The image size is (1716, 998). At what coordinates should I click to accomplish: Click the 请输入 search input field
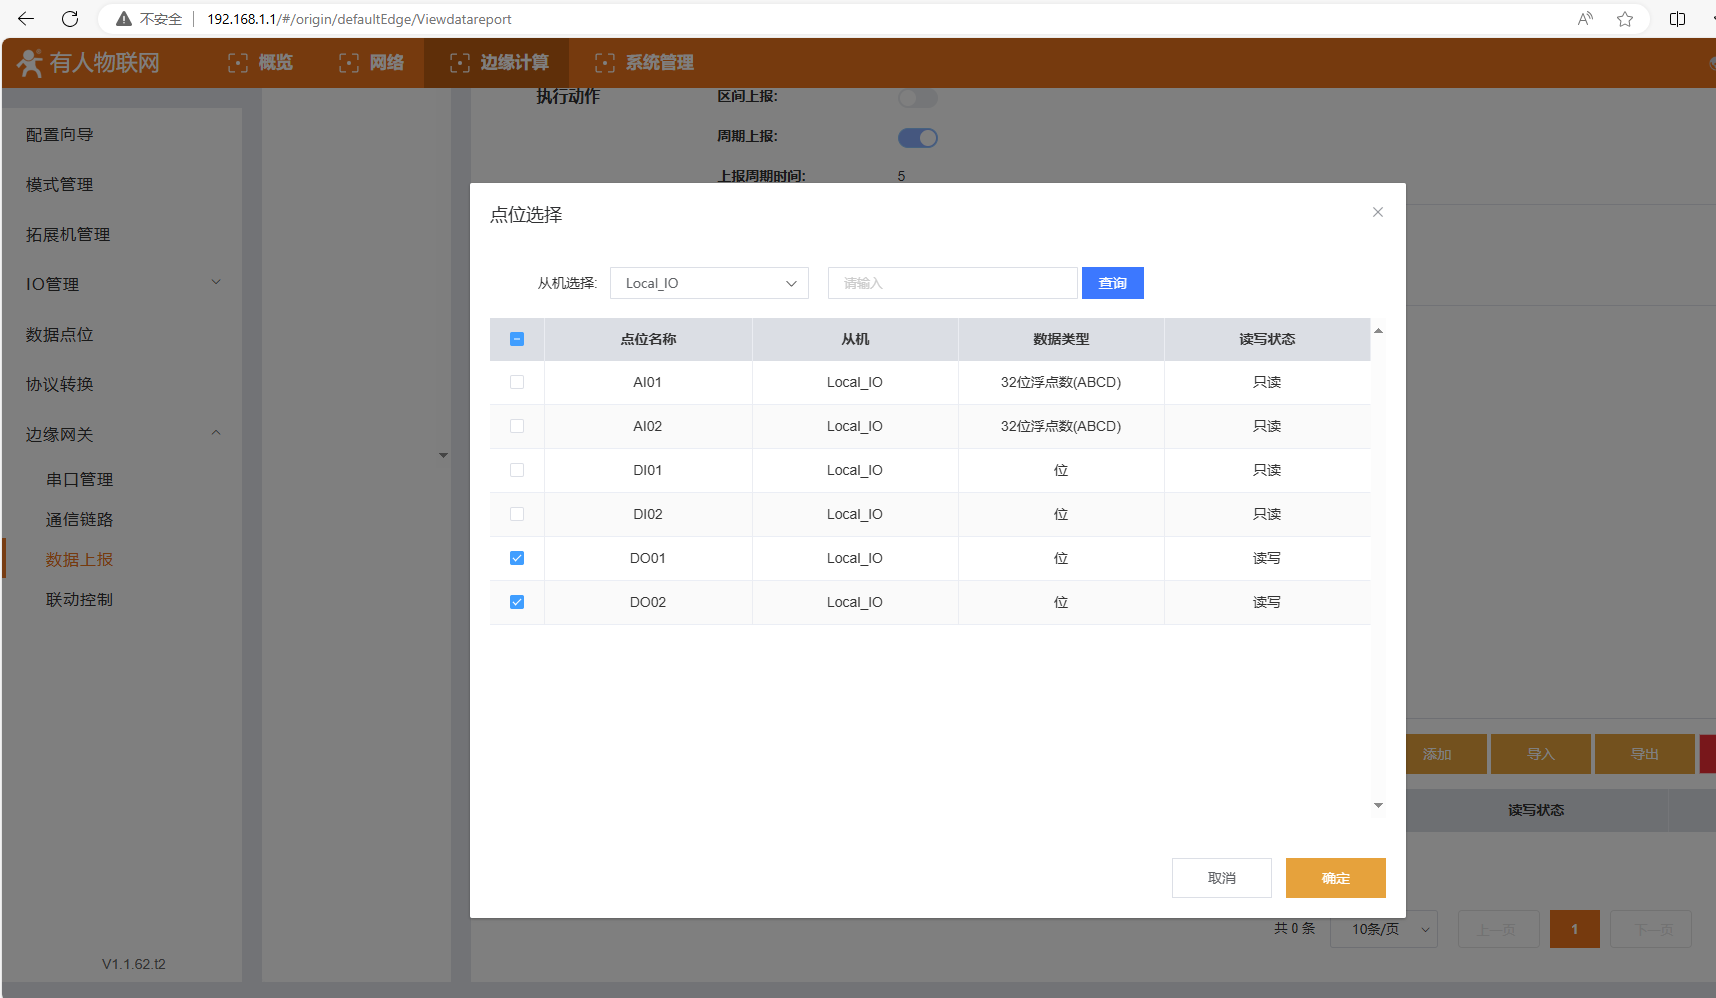(x=952, y=283)
